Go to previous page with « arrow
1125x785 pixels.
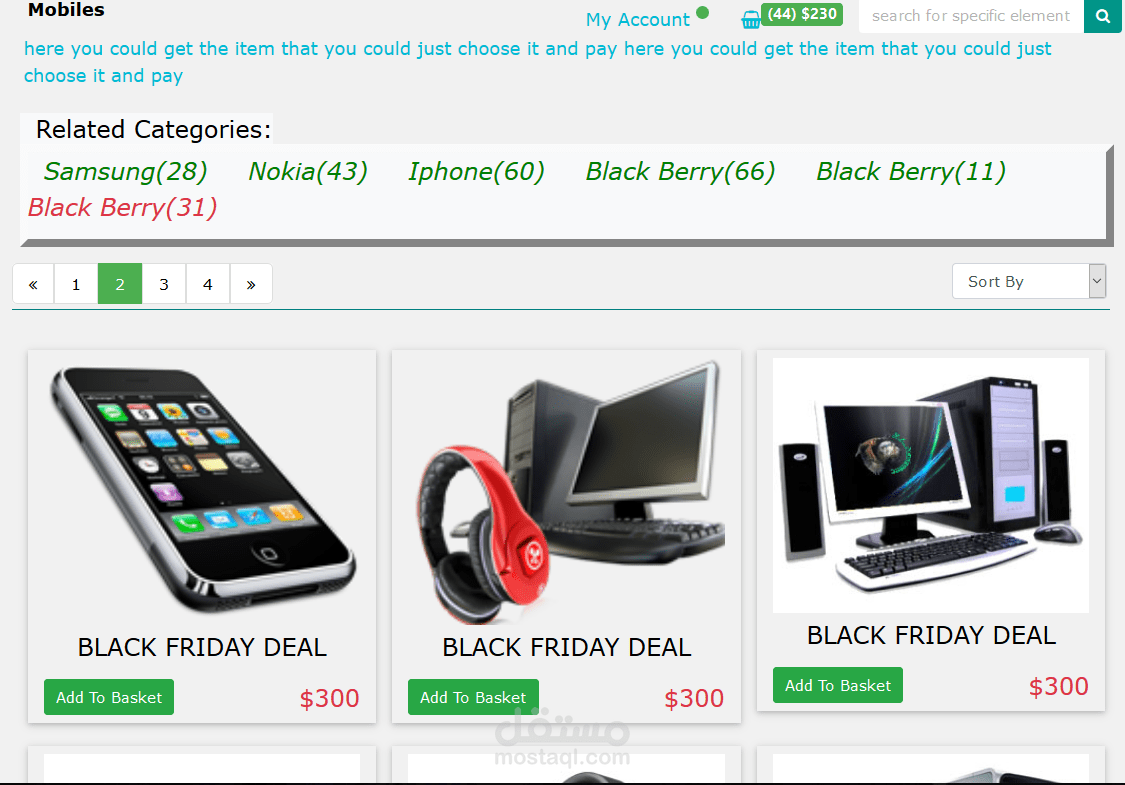33,284
